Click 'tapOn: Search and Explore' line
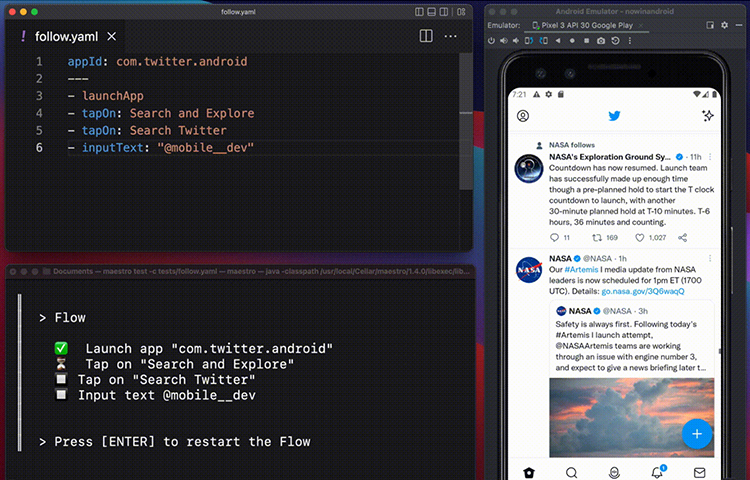The image size is (750, 480). click(161, 113)
